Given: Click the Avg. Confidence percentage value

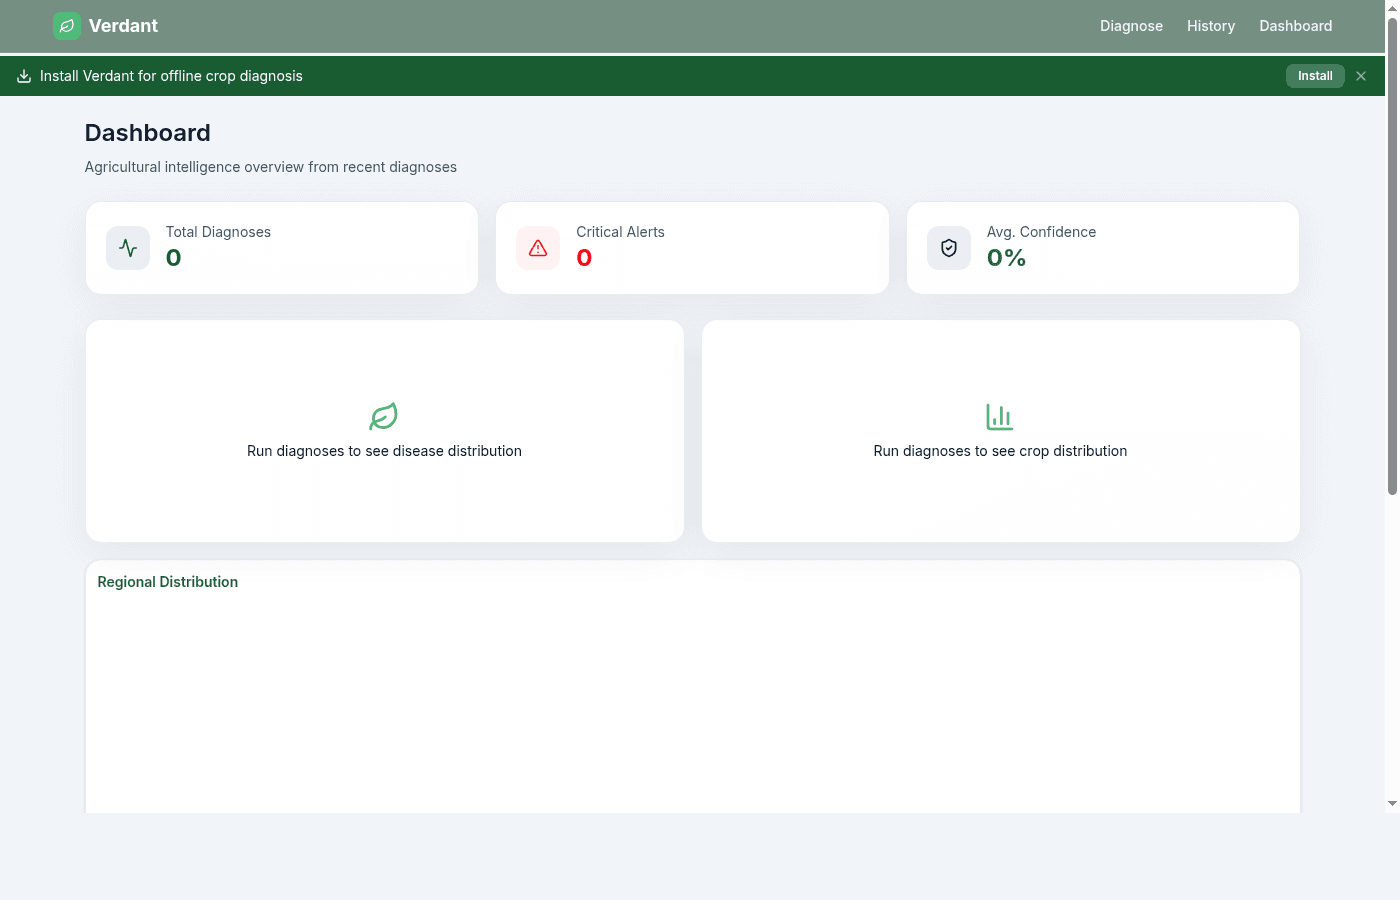Looking at the screenshot, I should [1006, 258].
